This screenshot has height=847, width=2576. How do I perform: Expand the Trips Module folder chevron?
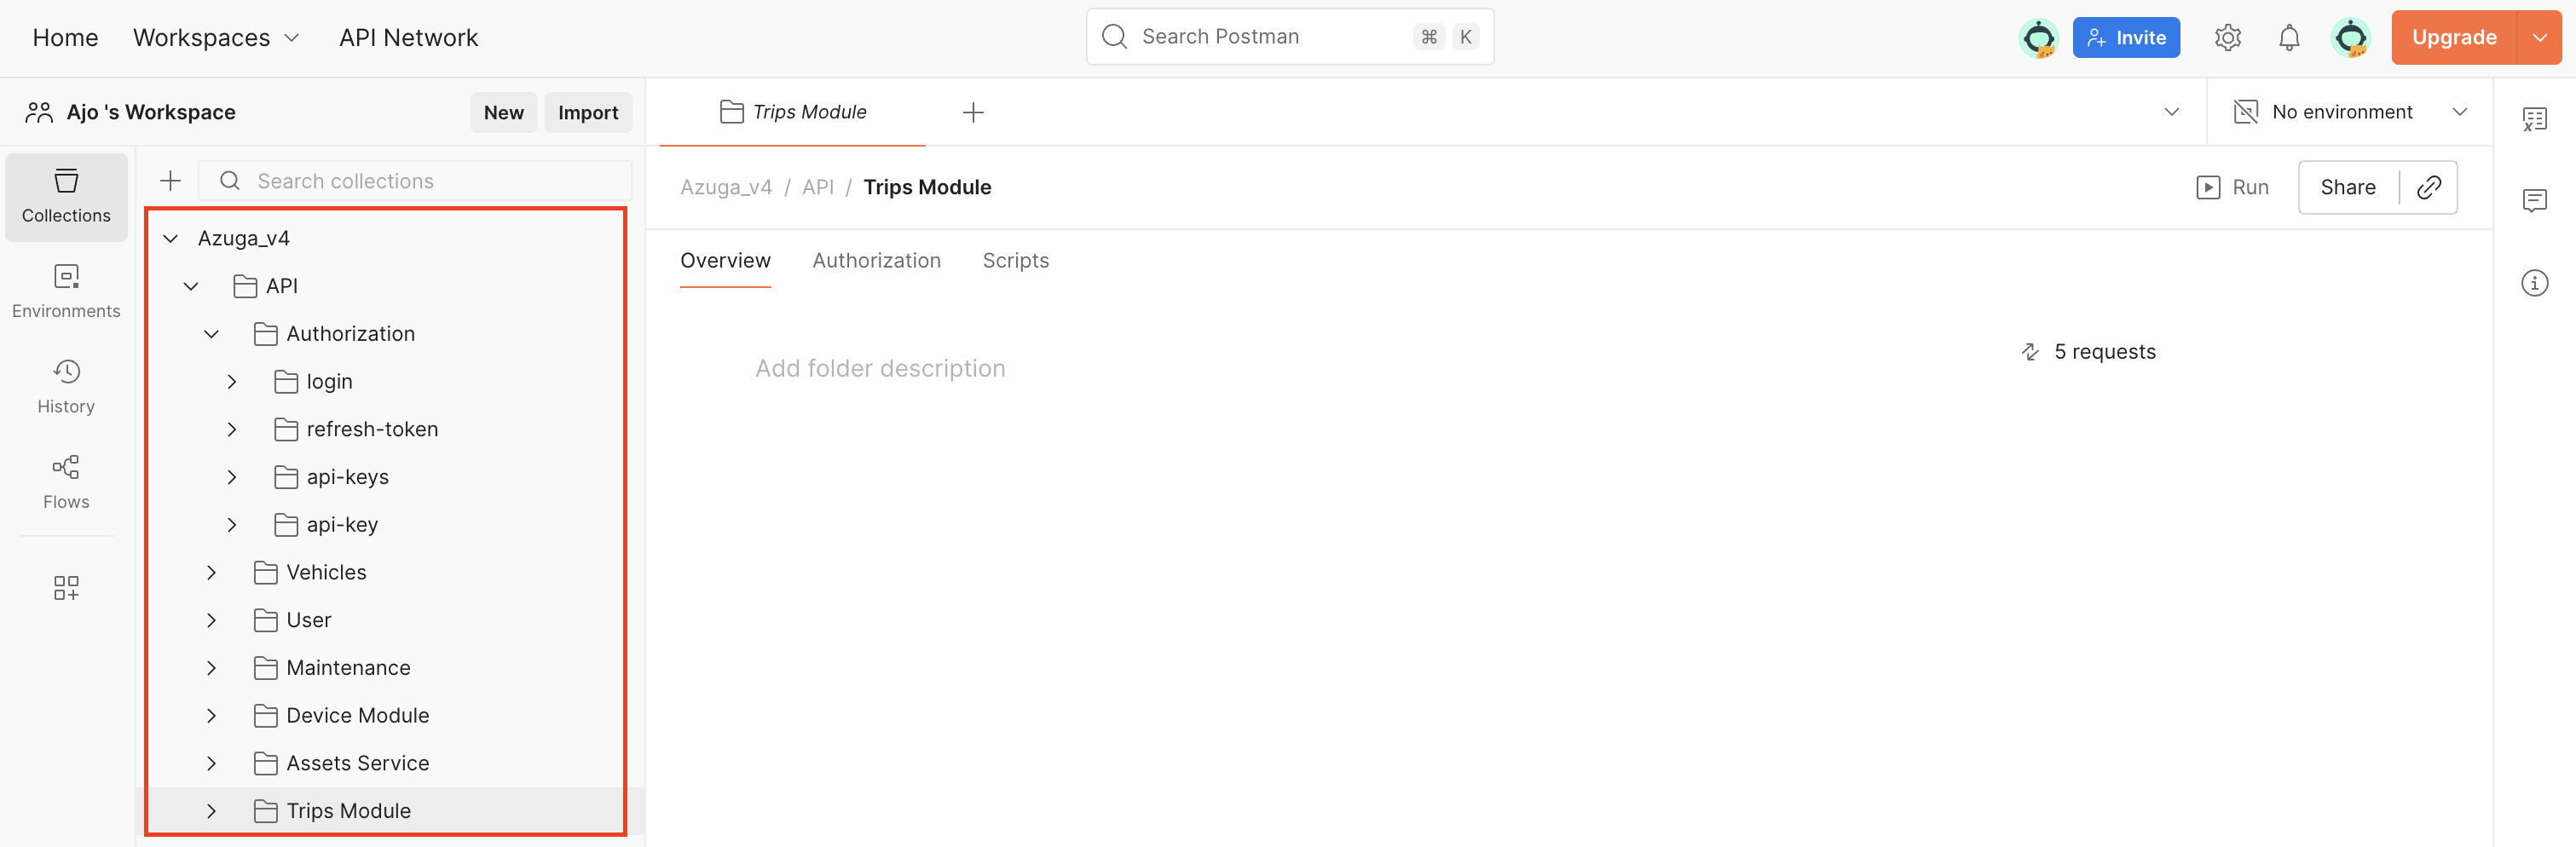point(212,811)
